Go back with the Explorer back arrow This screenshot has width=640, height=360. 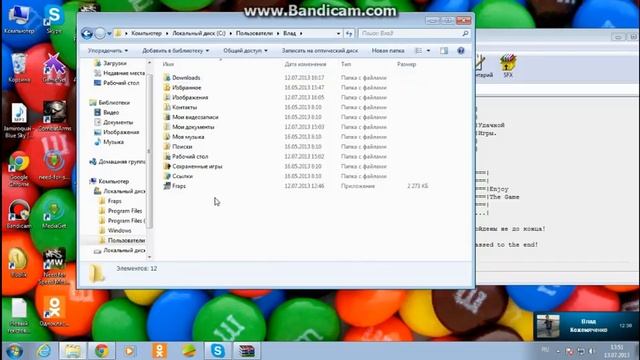pyautogui.click(x=87, y=33)
